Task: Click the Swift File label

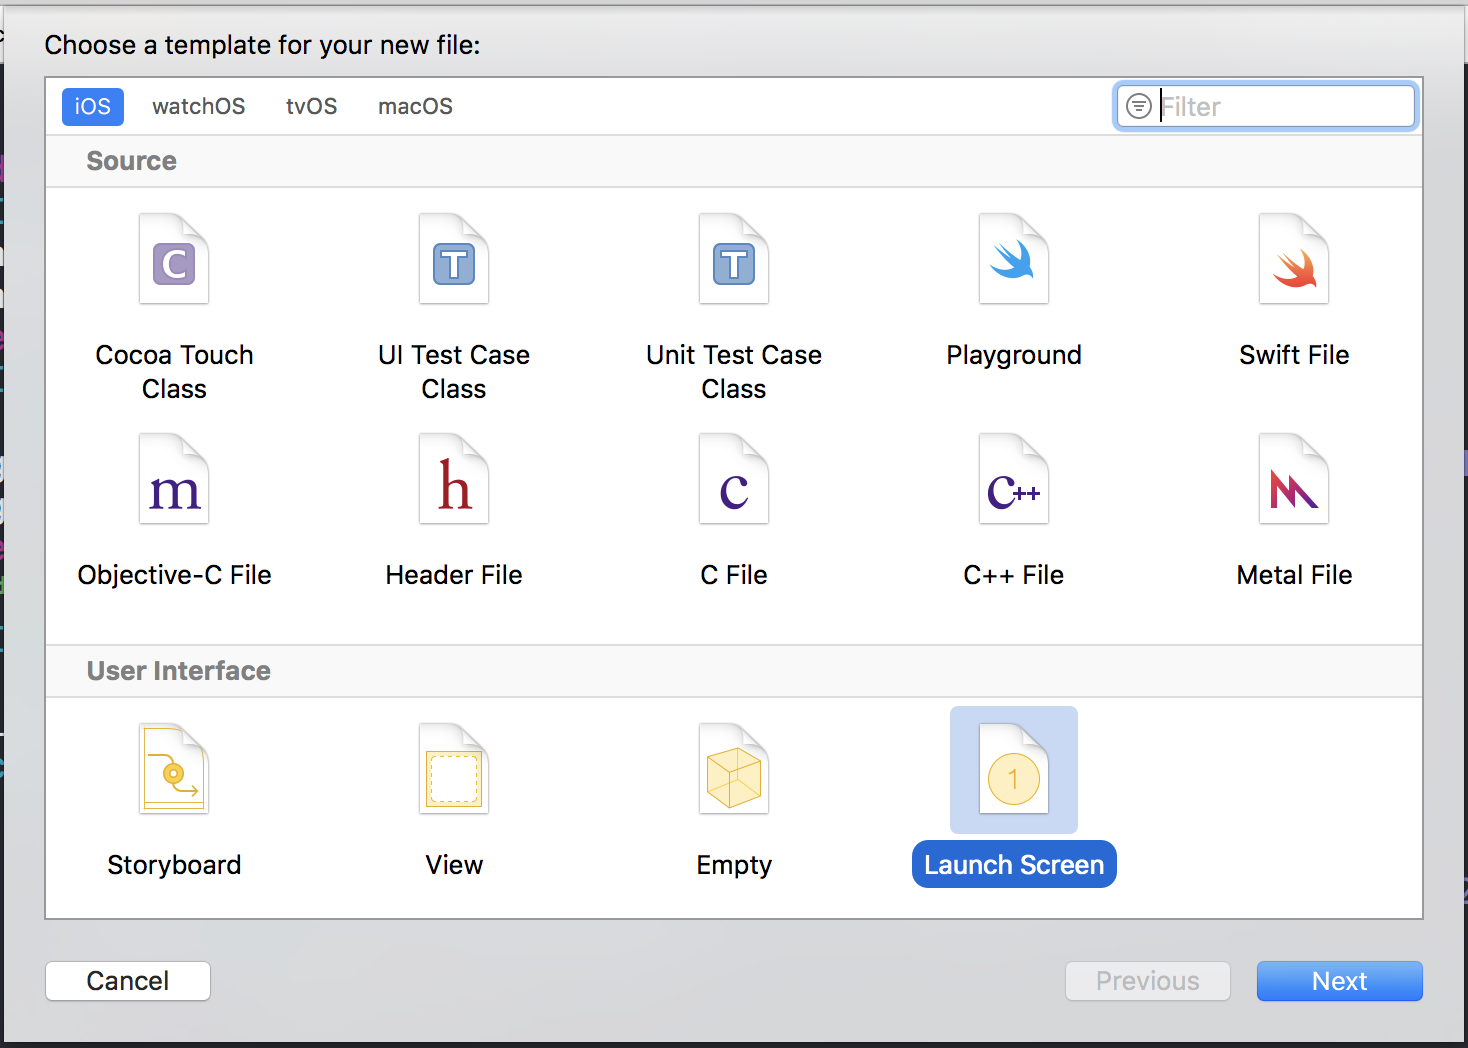Action: point(1294,355)
